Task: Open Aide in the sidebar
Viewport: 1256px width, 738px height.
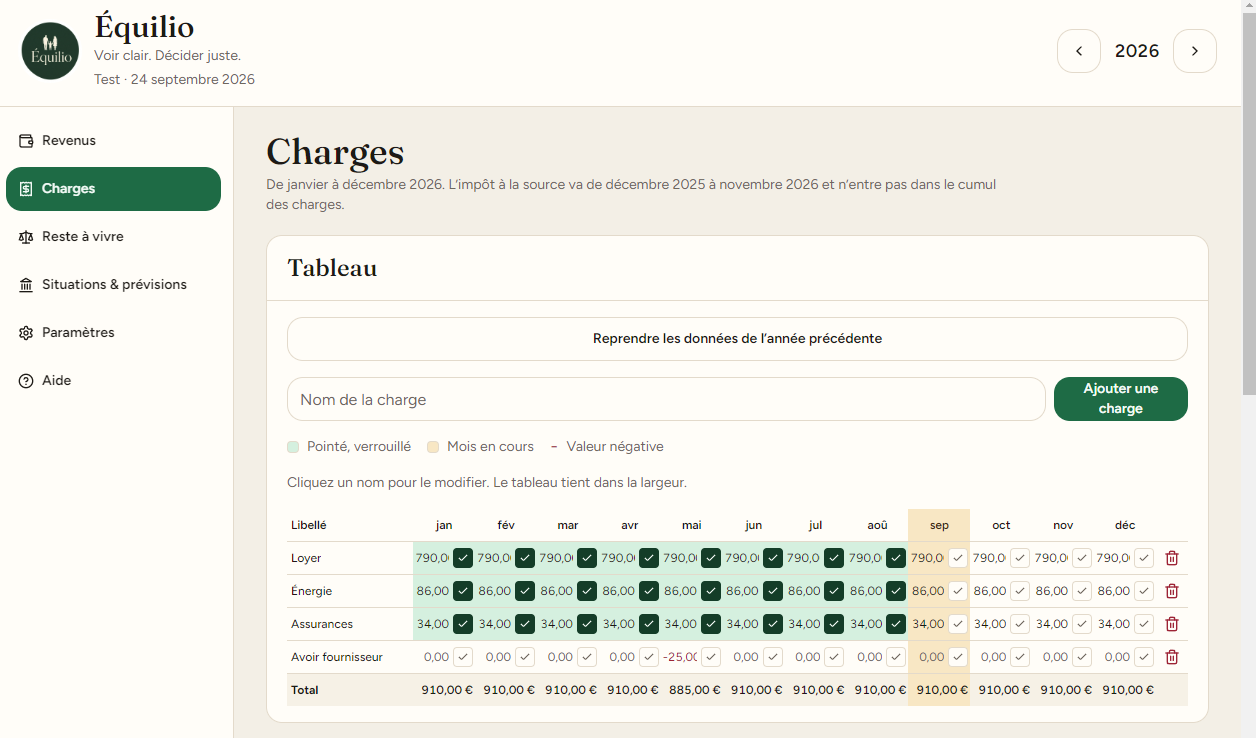Action: coord(113,381)
